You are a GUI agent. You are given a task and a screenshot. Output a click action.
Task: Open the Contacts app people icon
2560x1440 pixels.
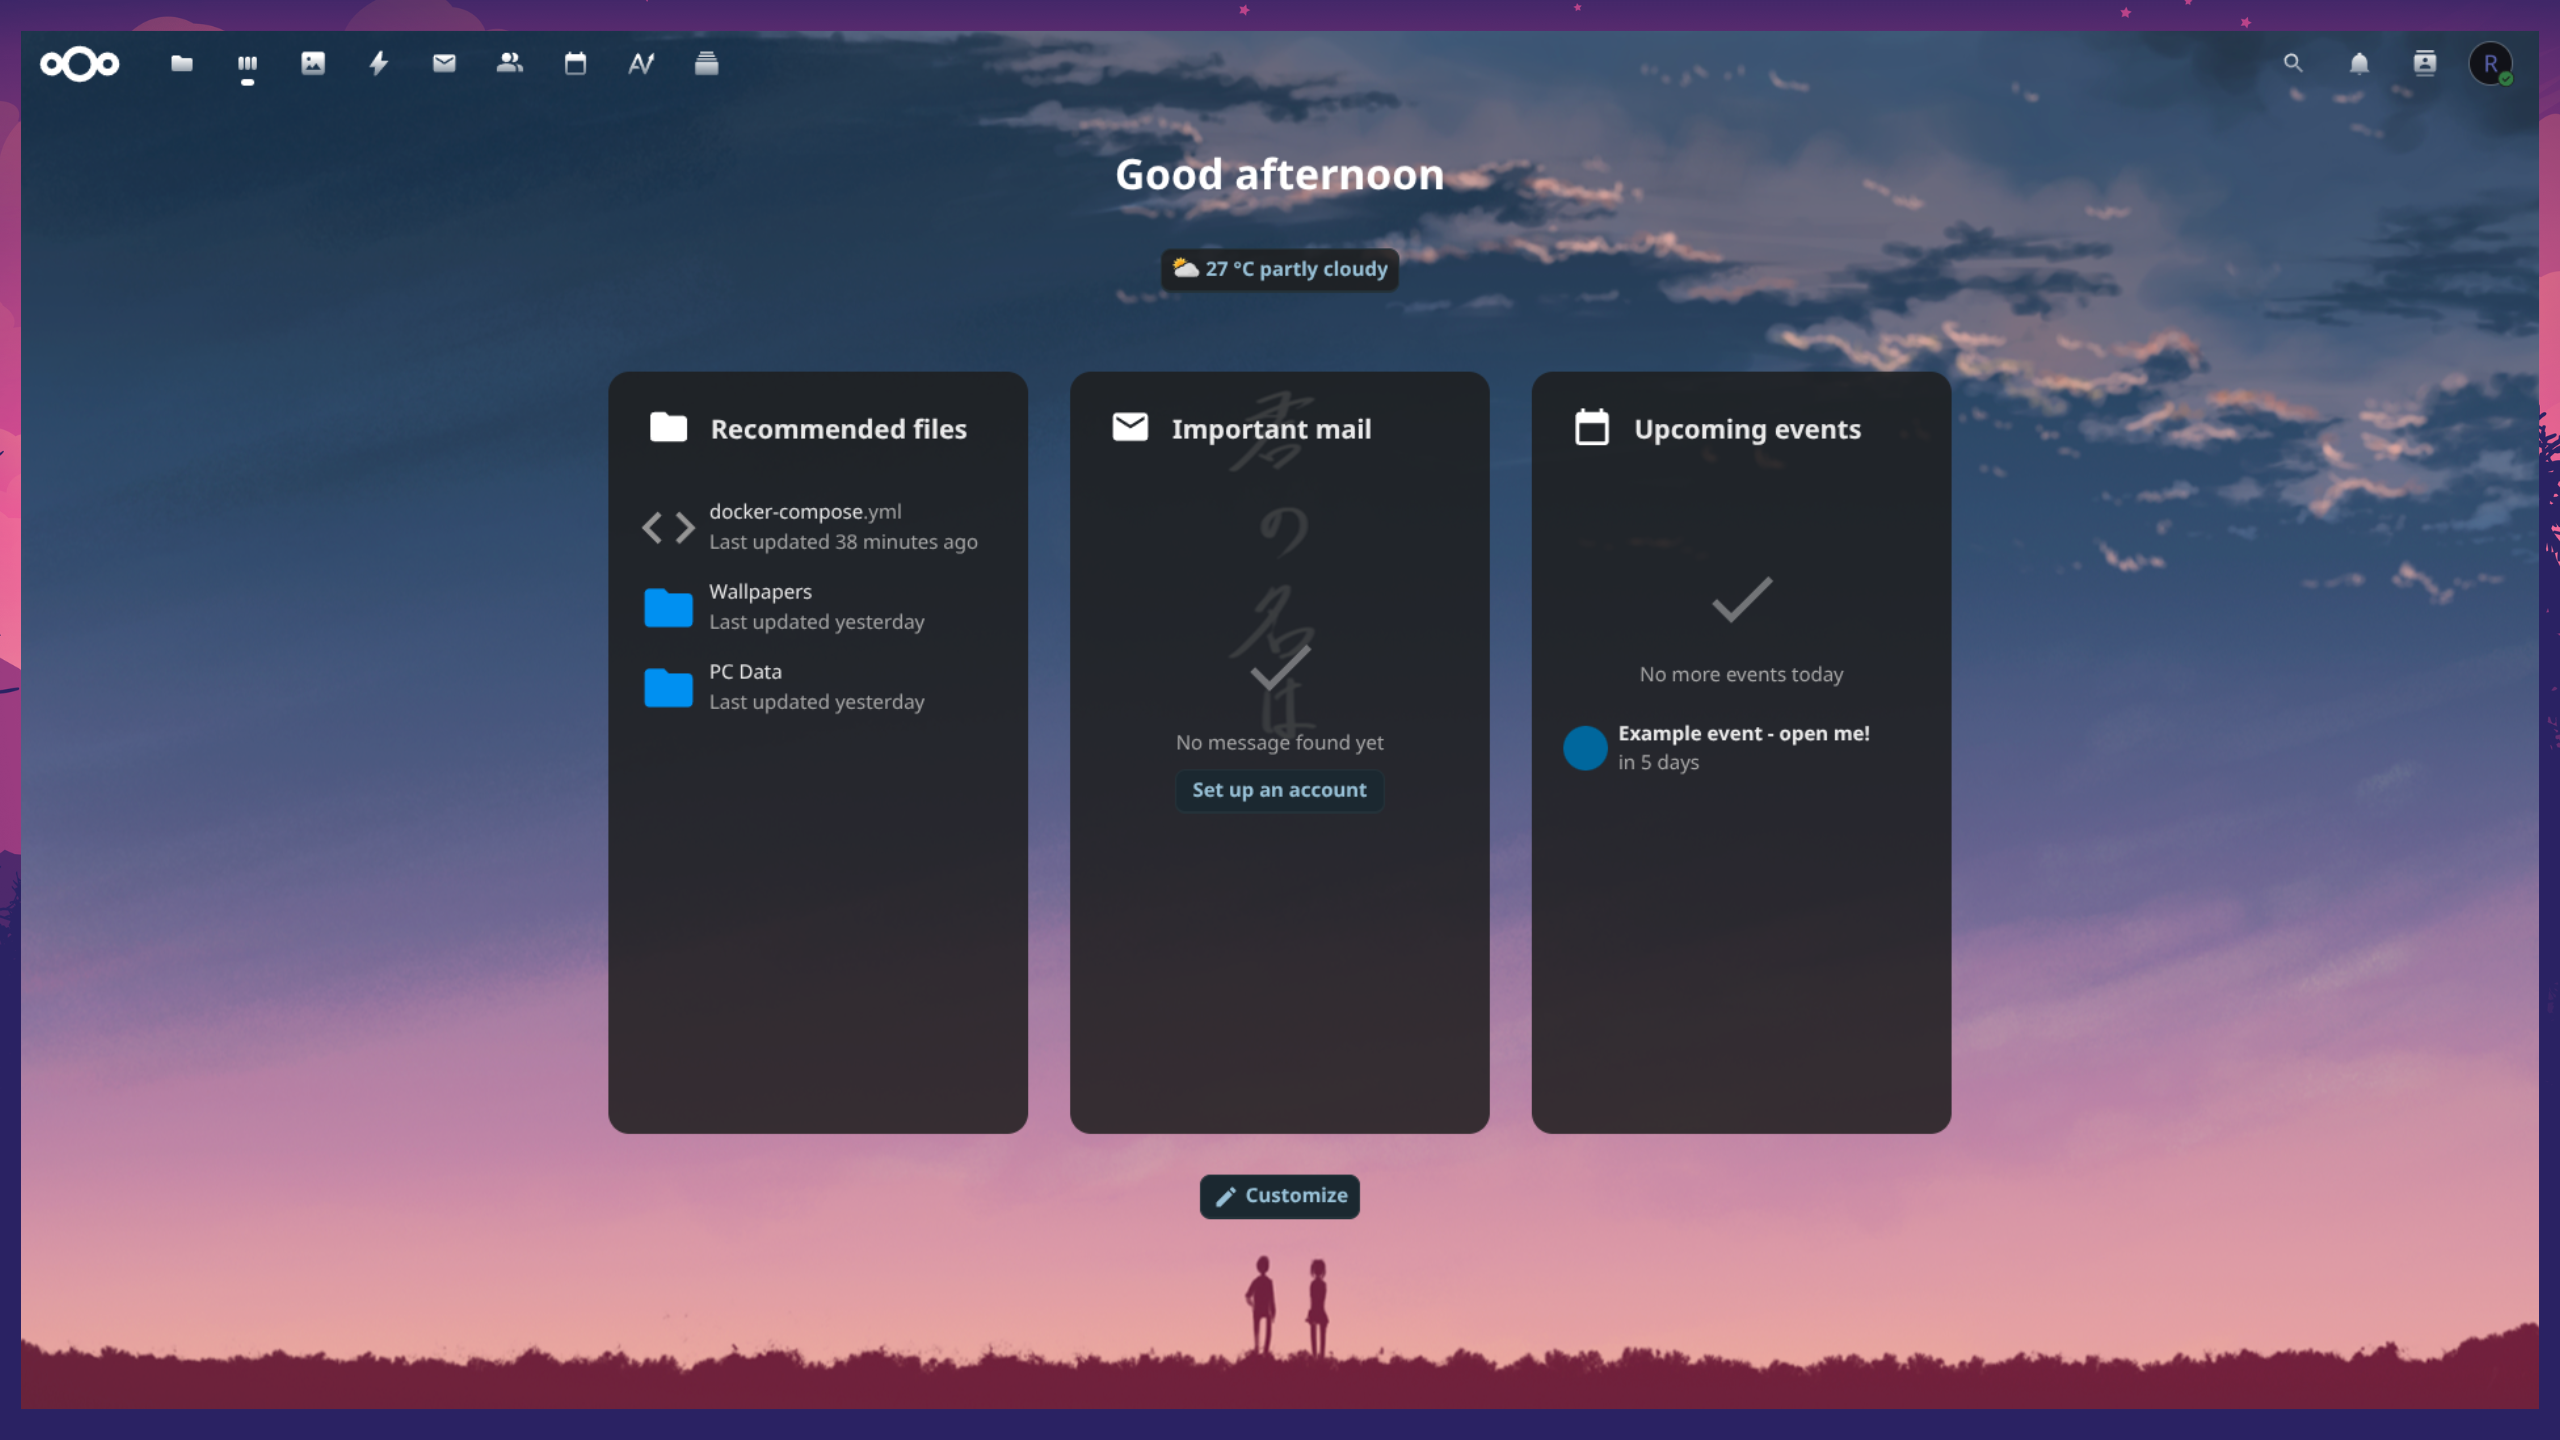[510, 64]
